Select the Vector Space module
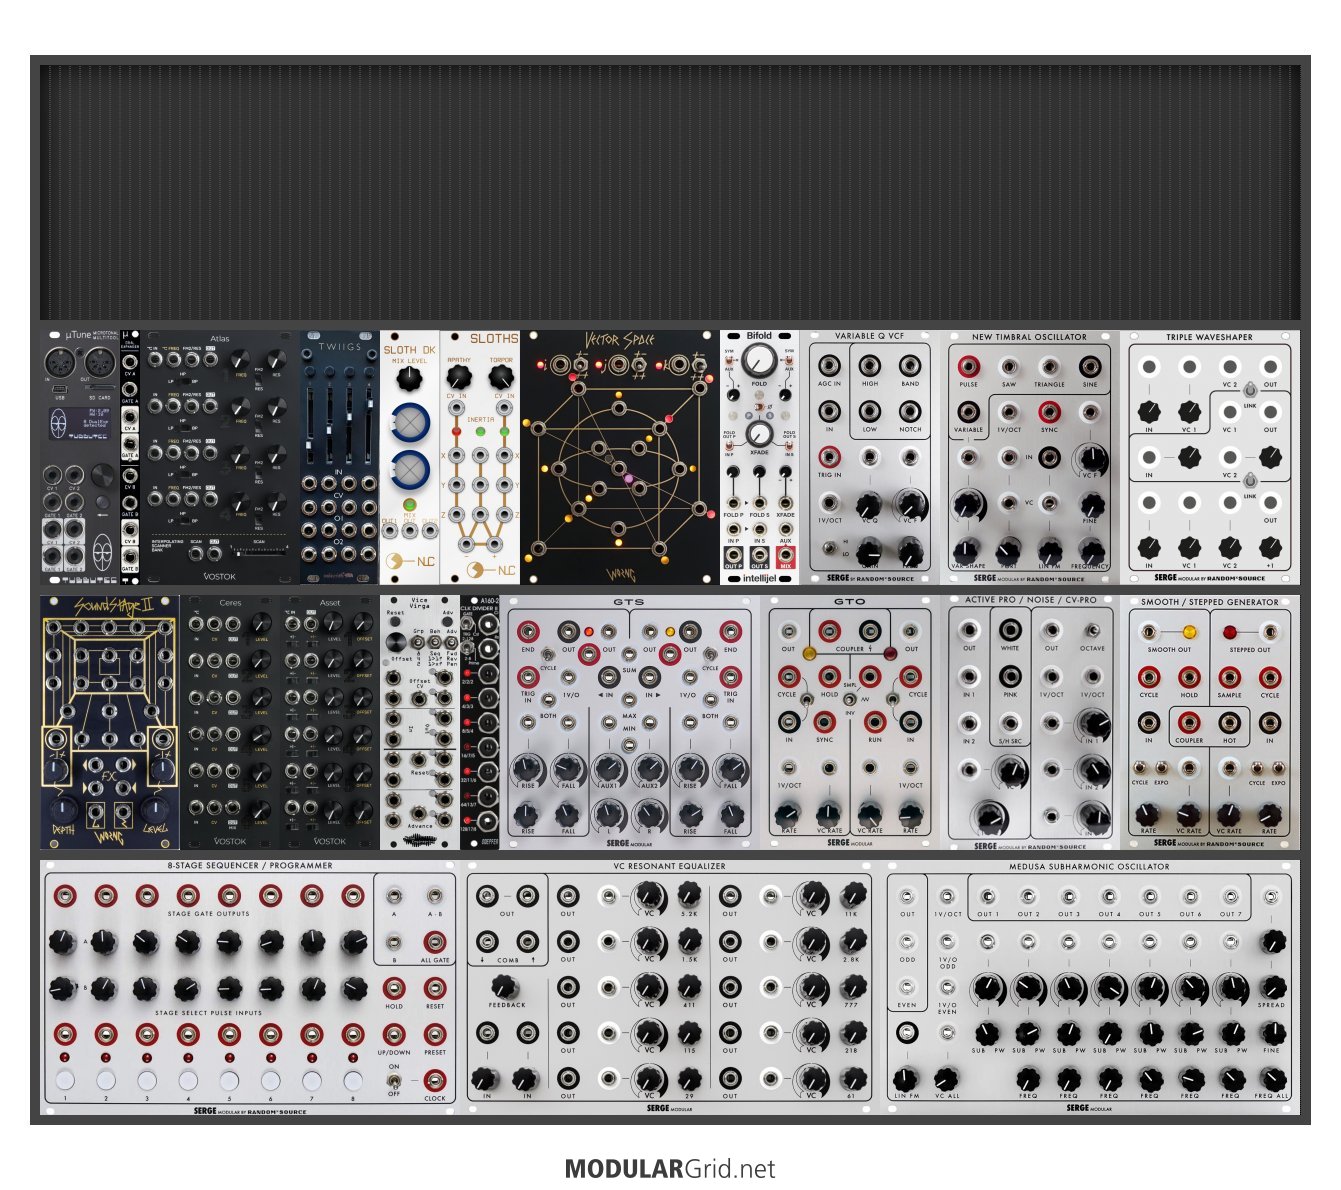Image resolution: width=1341 pixels, height=1190 pixels. pyautogui.click(x=620, y=457)
